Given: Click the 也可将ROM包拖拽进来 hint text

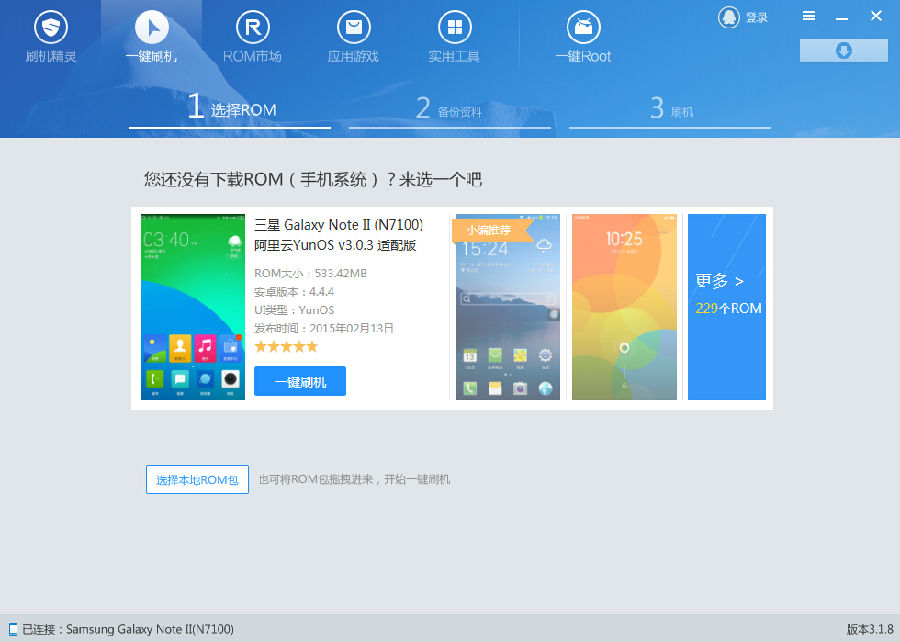Looking at the screenshot, I should pos(354,480).
